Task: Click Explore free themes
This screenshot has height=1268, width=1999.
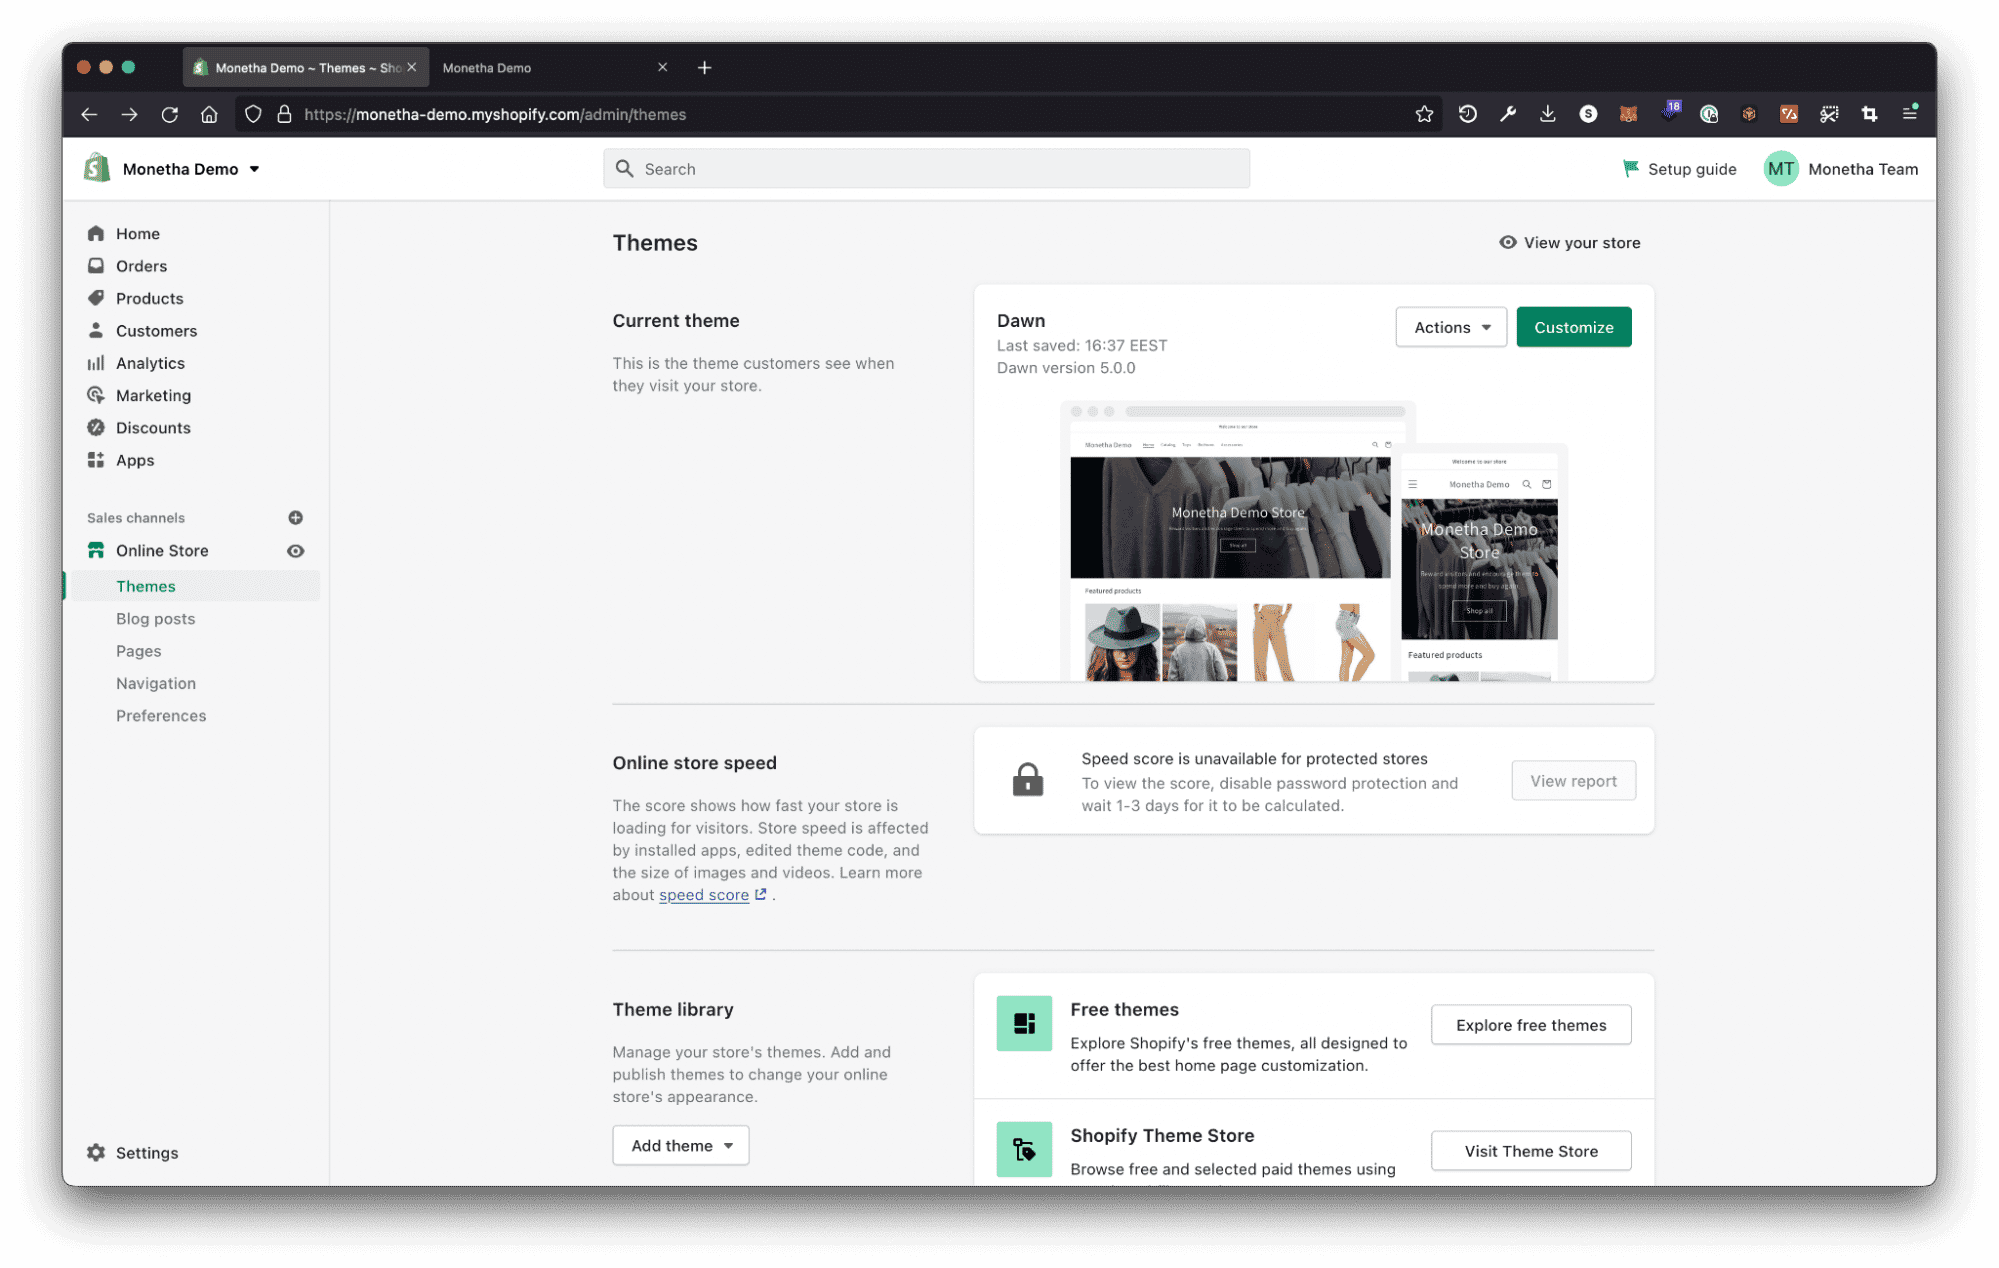Action: (x=1531, y=1025)
